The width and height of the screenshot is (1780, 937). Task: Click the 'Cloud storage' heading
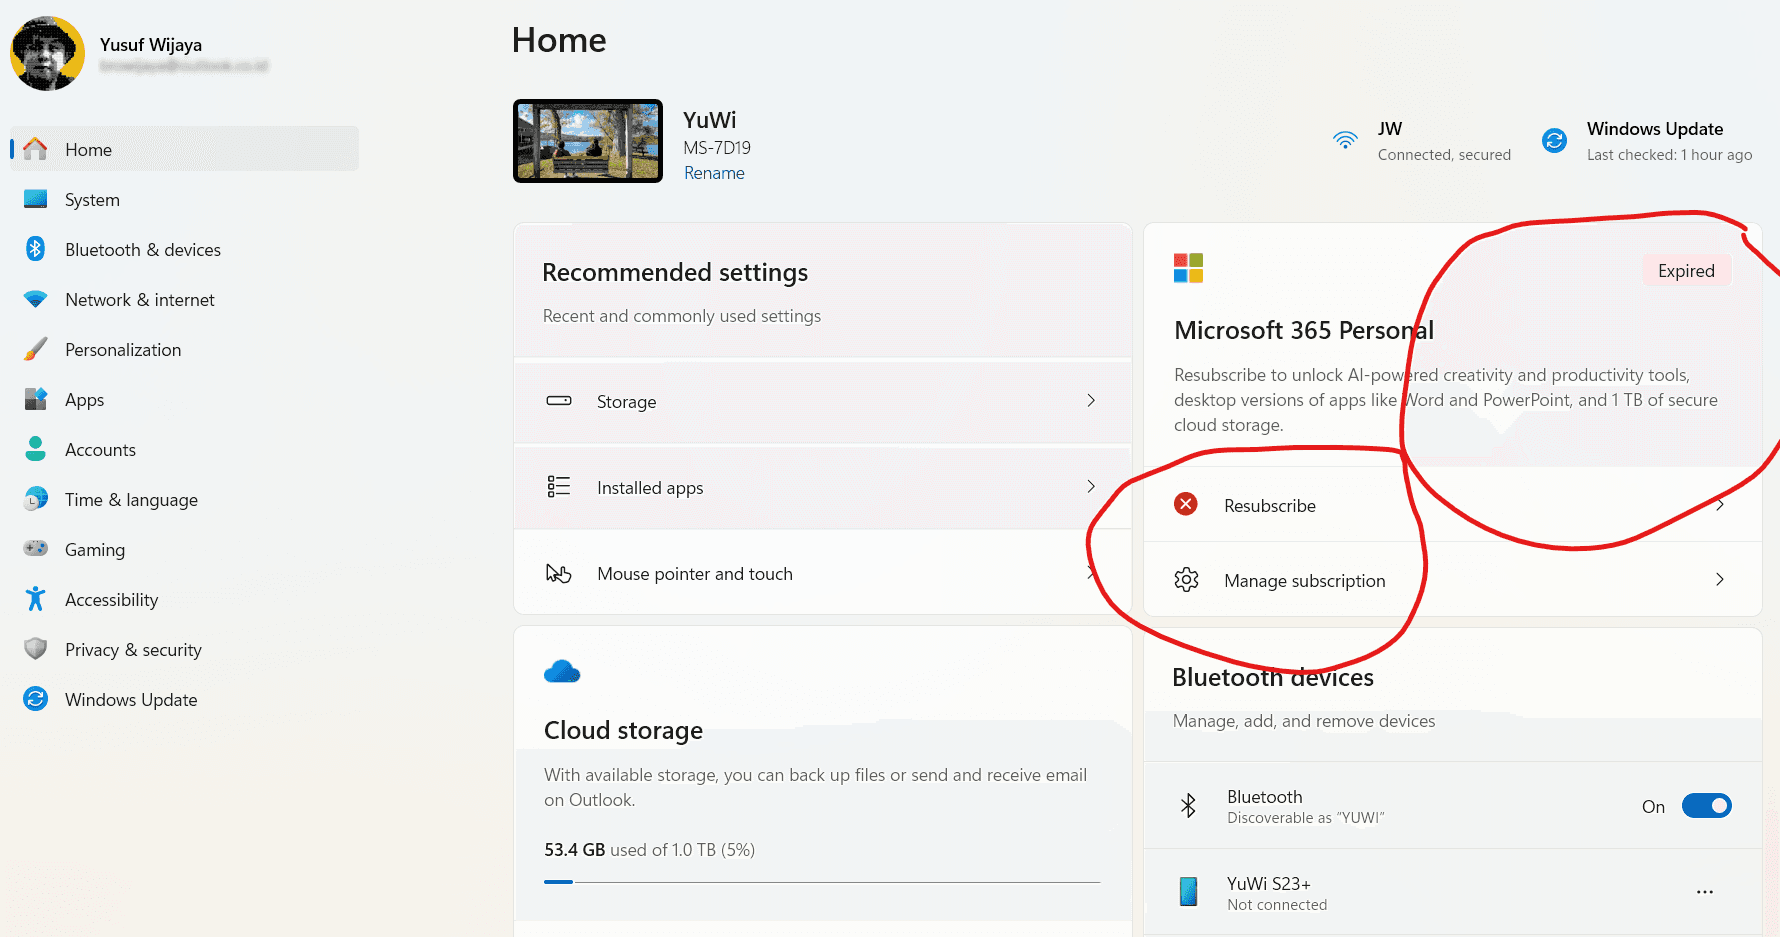623,731
